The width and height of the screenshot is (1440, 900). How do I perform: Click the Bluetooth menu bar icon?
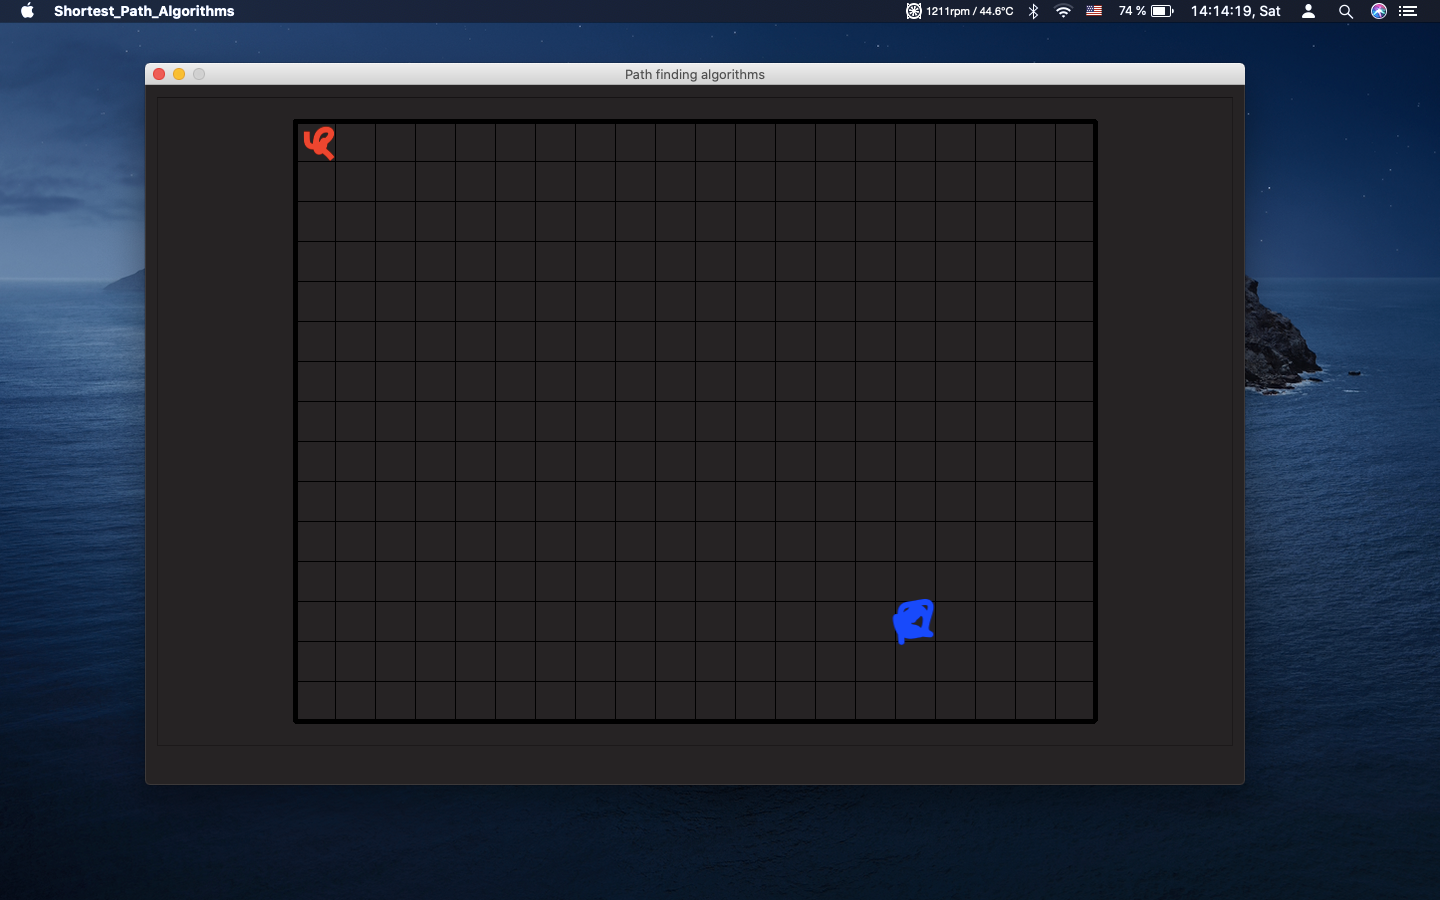pos(1032,11)
